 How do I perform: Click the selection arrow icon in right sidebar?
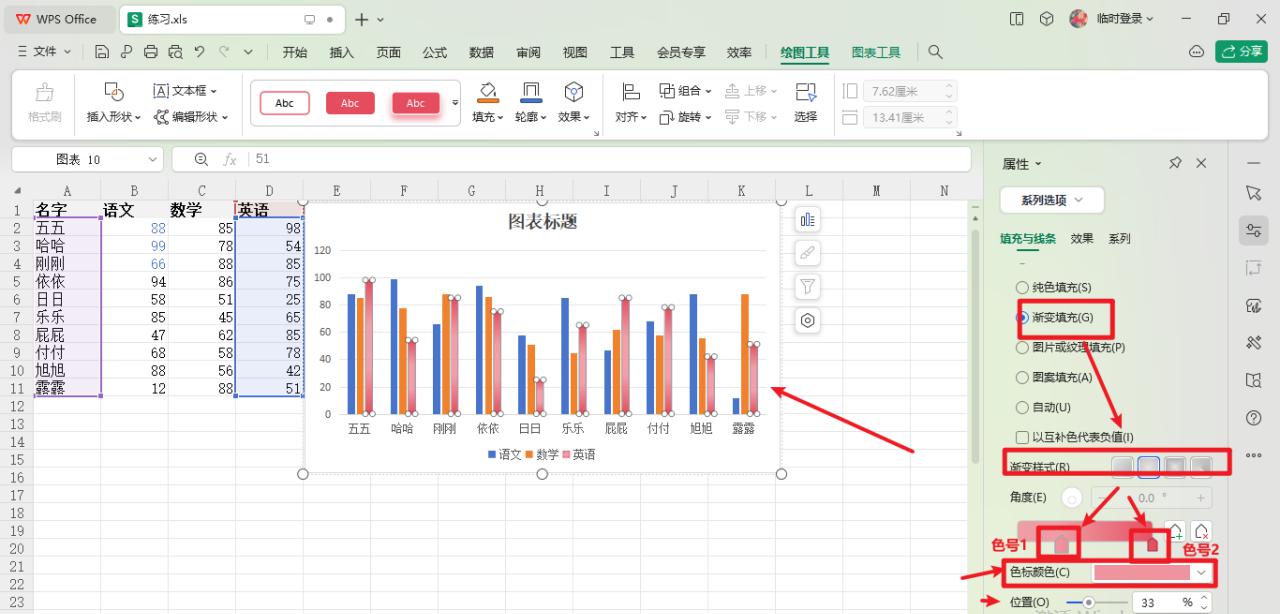1253,192
